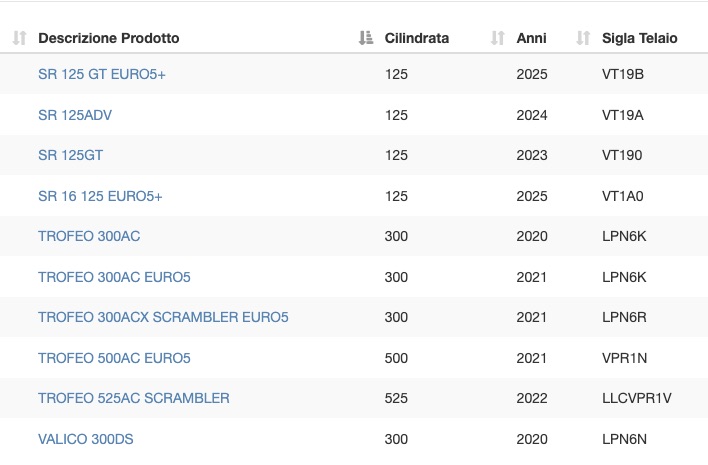Click the sort arrows beside Anni
The width and height of the screenshot is (708, 465).
497,38
